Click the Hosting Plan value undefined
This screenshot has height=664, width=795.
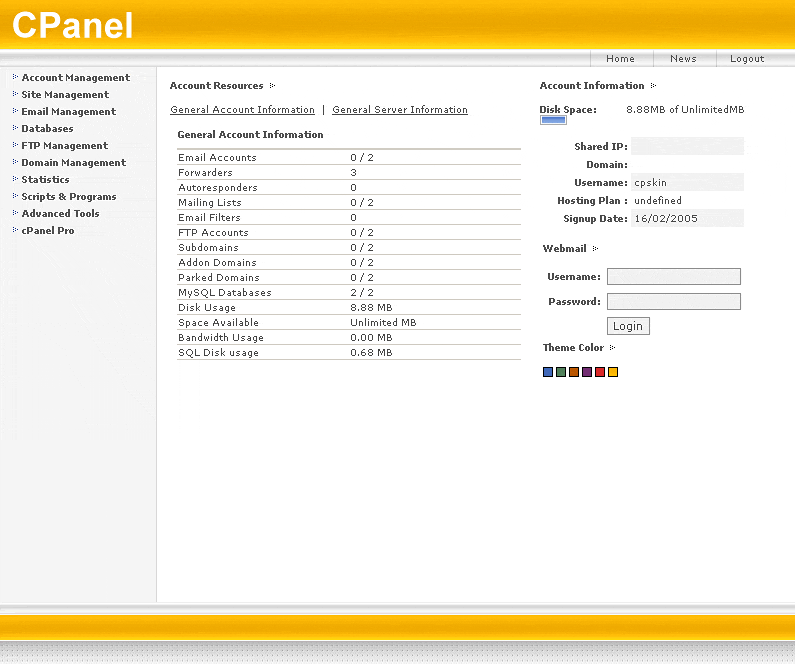pos(658,201)
